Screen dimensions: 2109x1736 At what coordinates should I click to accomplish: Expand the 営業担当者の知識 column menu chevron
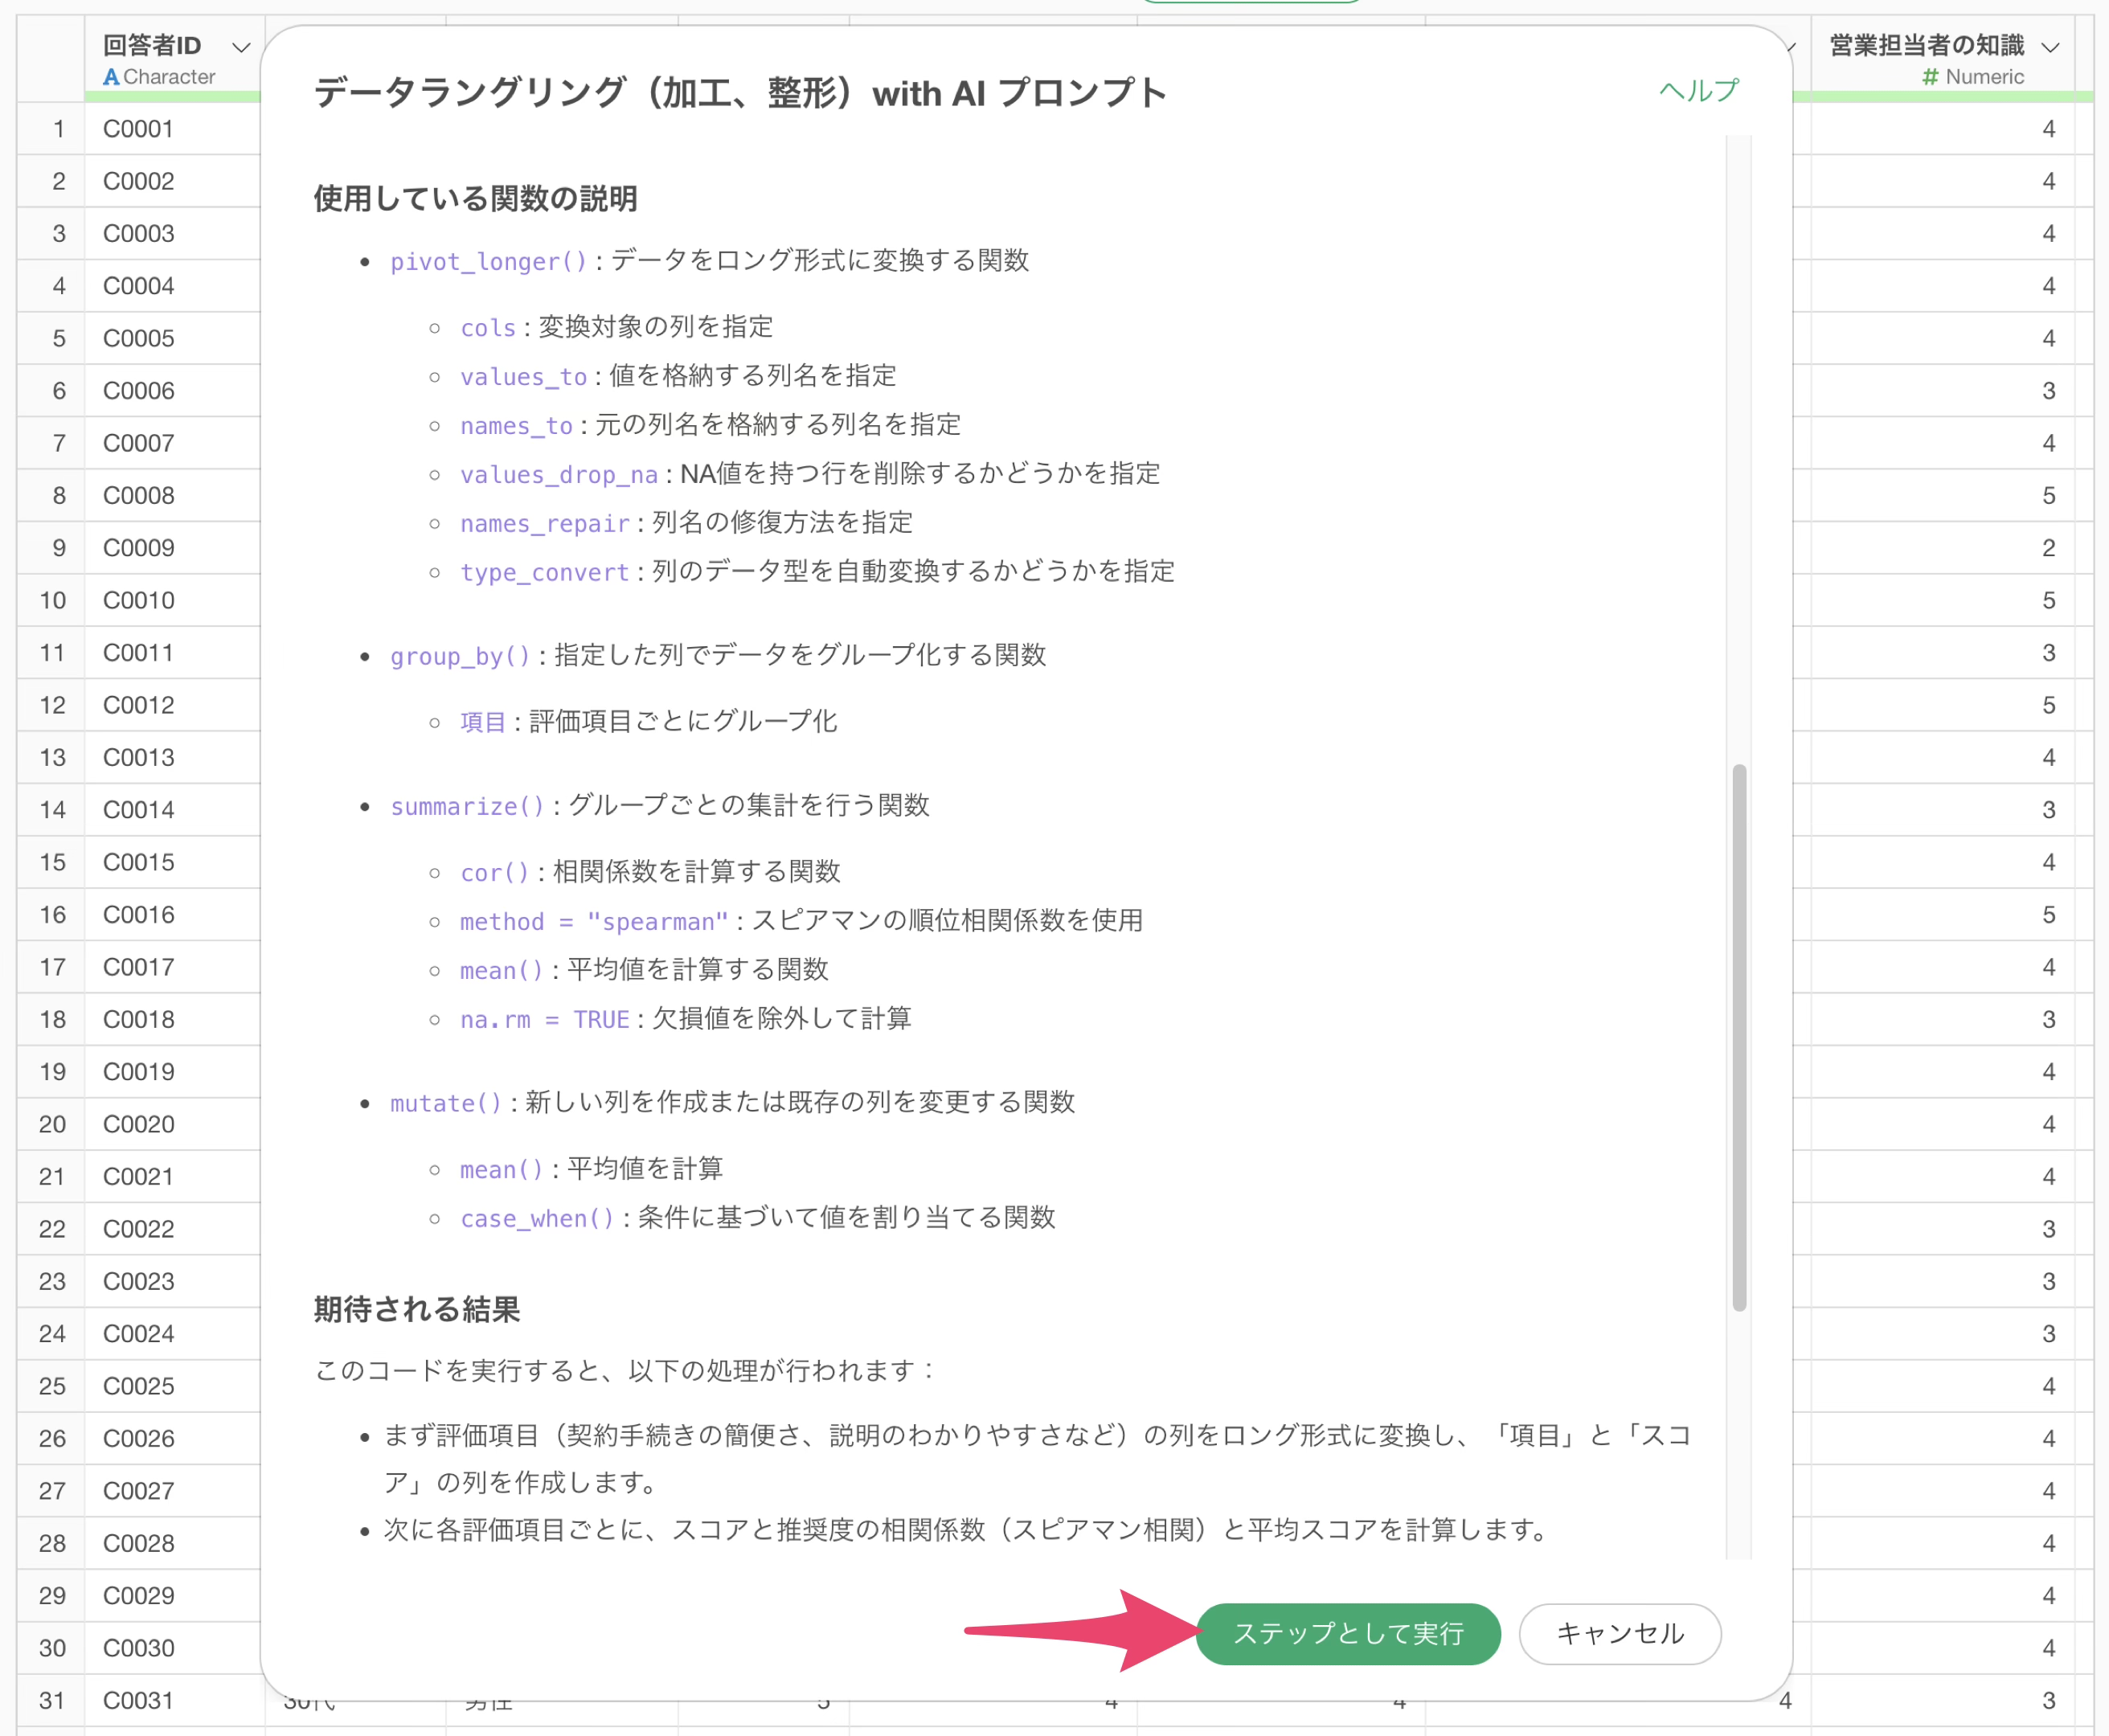coord(2050,47)
